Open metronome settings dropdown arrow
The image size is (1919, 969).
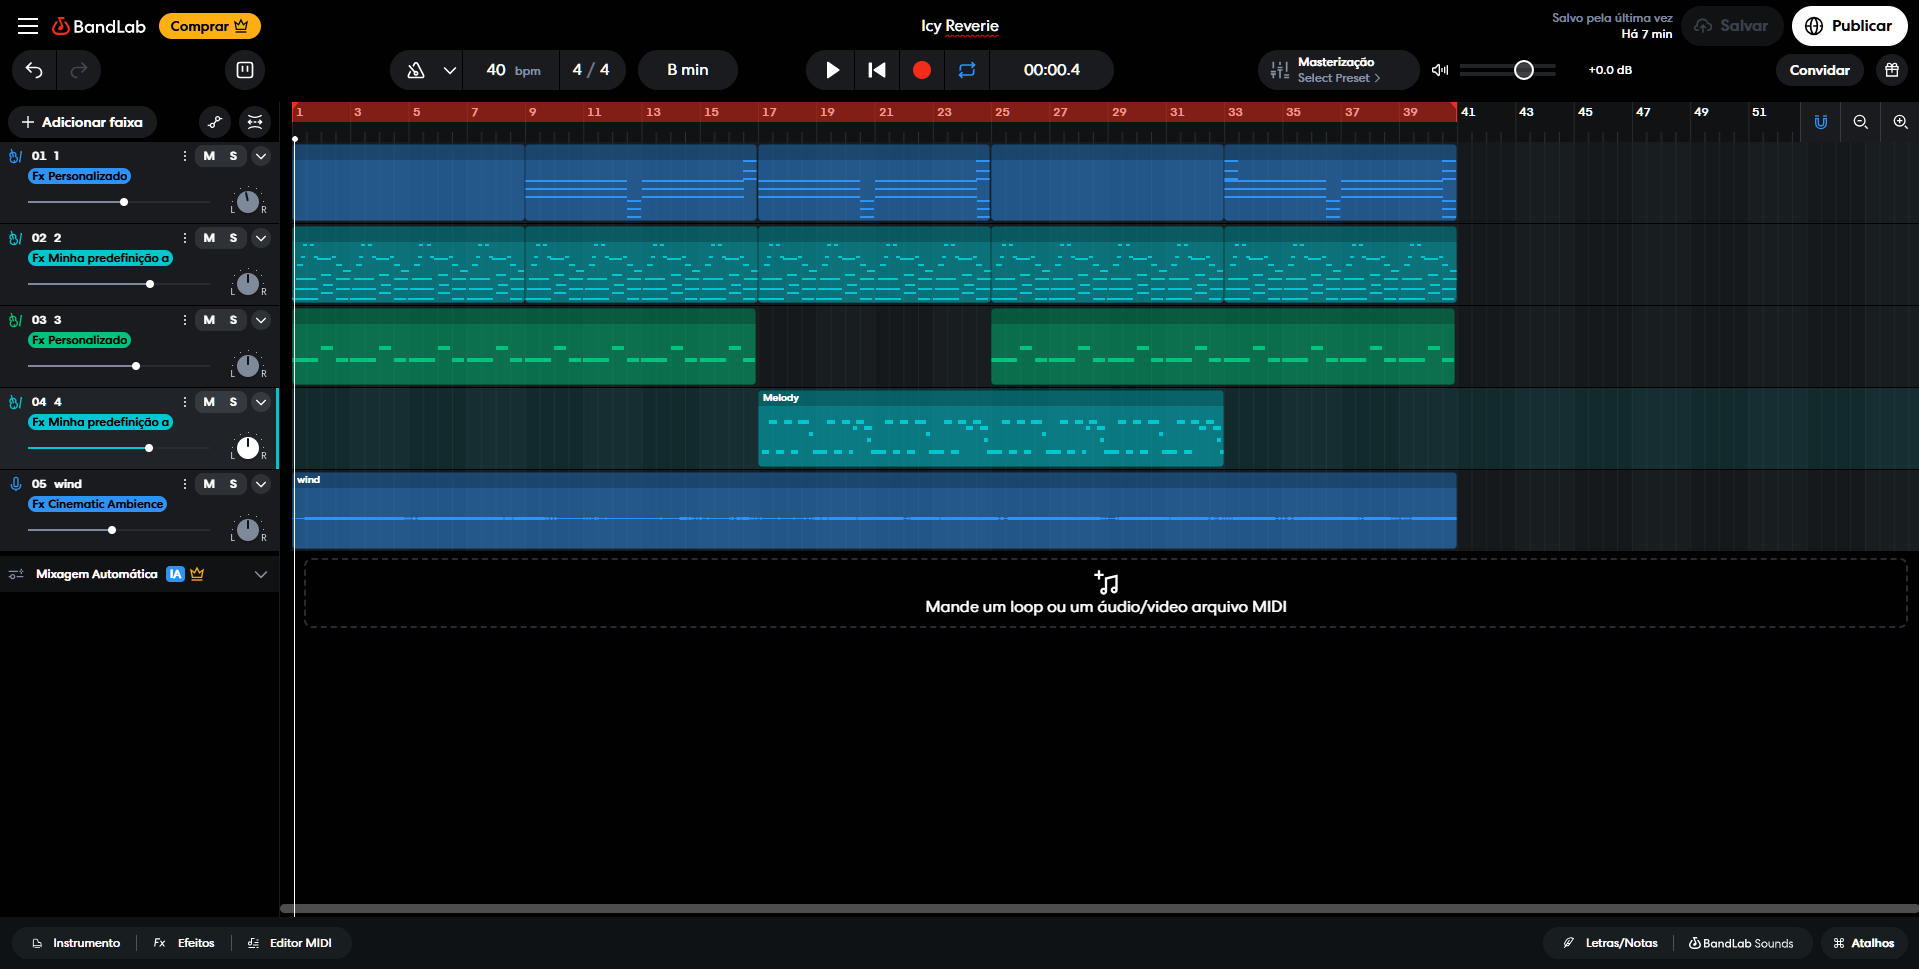click(450, 70)
